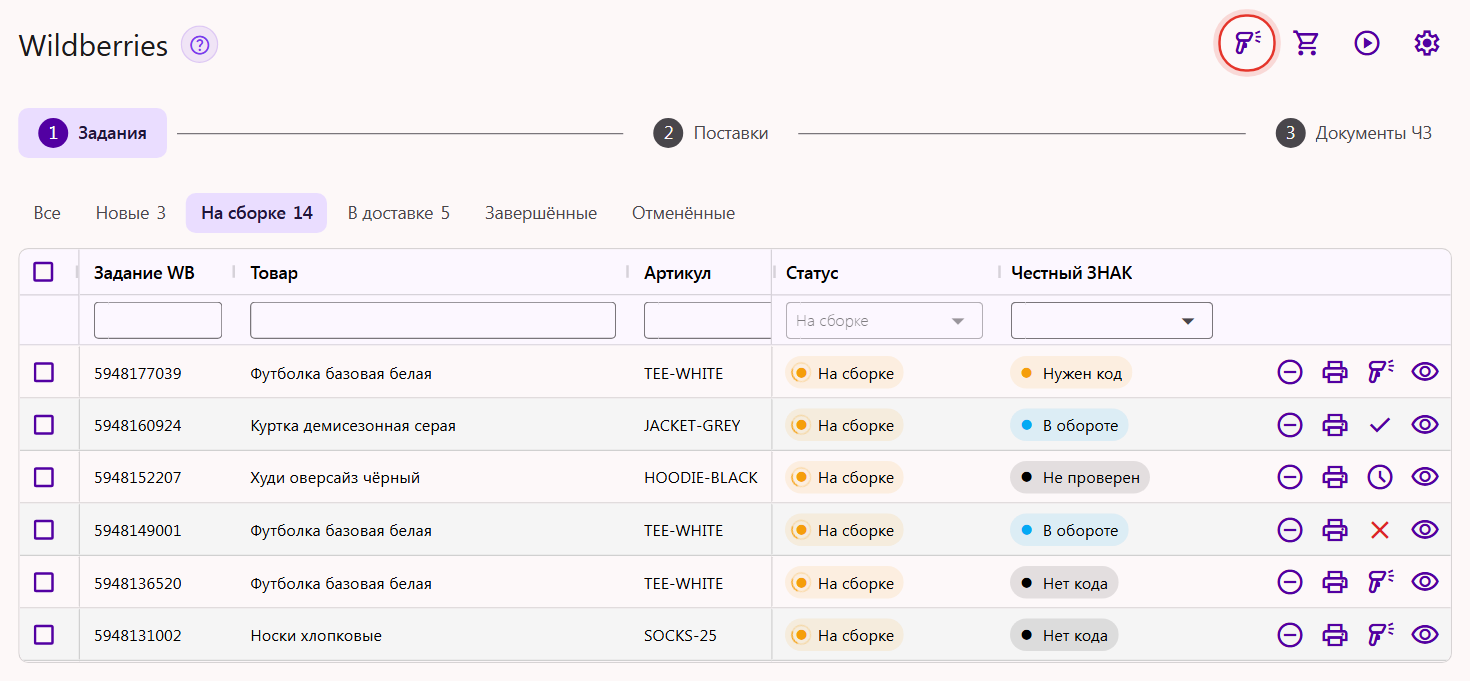
Task: Open the barcode scanner in the header
Action: pyautogui.click(x=1246, y=43)
